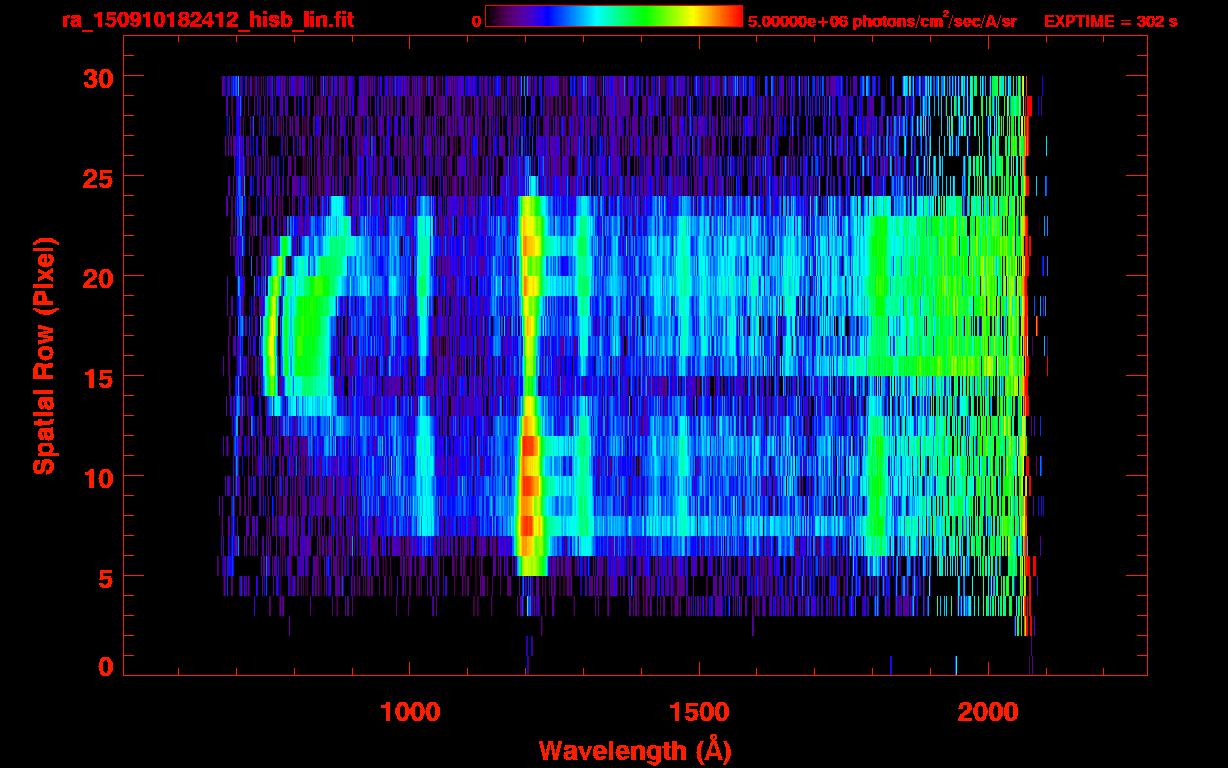Click the x-axis tick label 1000
The image size is (1228, 768).
point(410,712)
